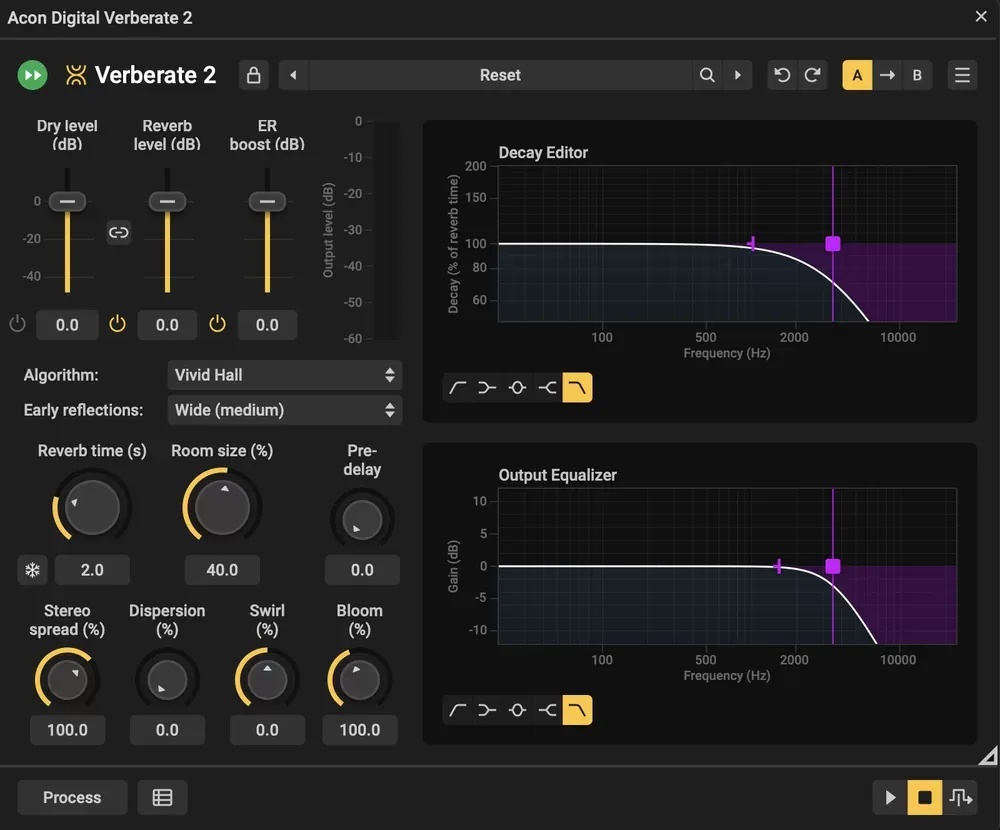
Task: Toggle the snowflake freeze button
Action: pos(33,570)
